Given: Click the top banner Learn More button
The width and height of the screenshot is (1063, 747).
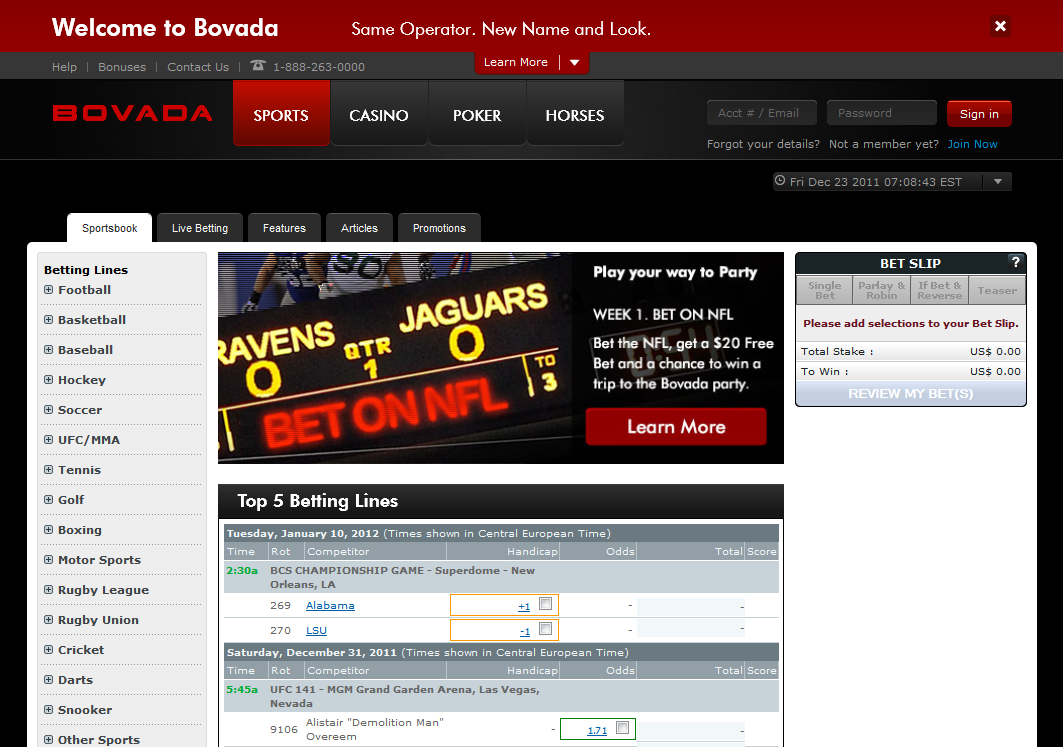Looking at the screenshot, I should 516,62.
